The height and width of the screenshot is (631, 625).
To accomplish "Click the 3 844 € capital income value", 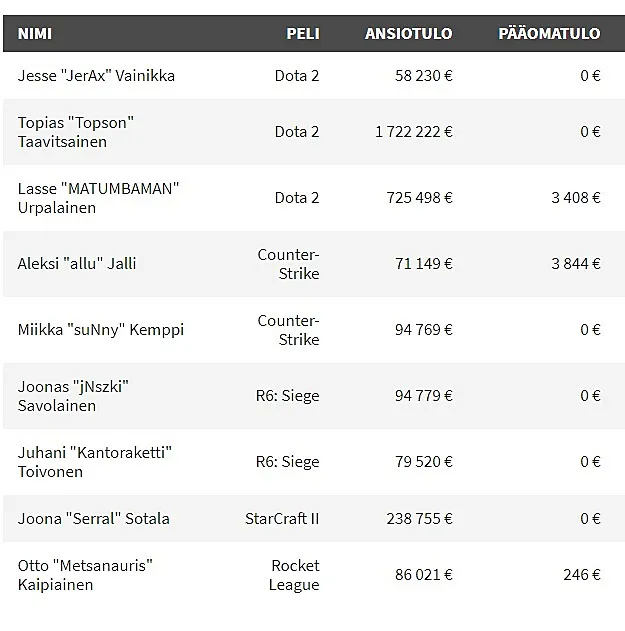I will (x=575, y=264).
